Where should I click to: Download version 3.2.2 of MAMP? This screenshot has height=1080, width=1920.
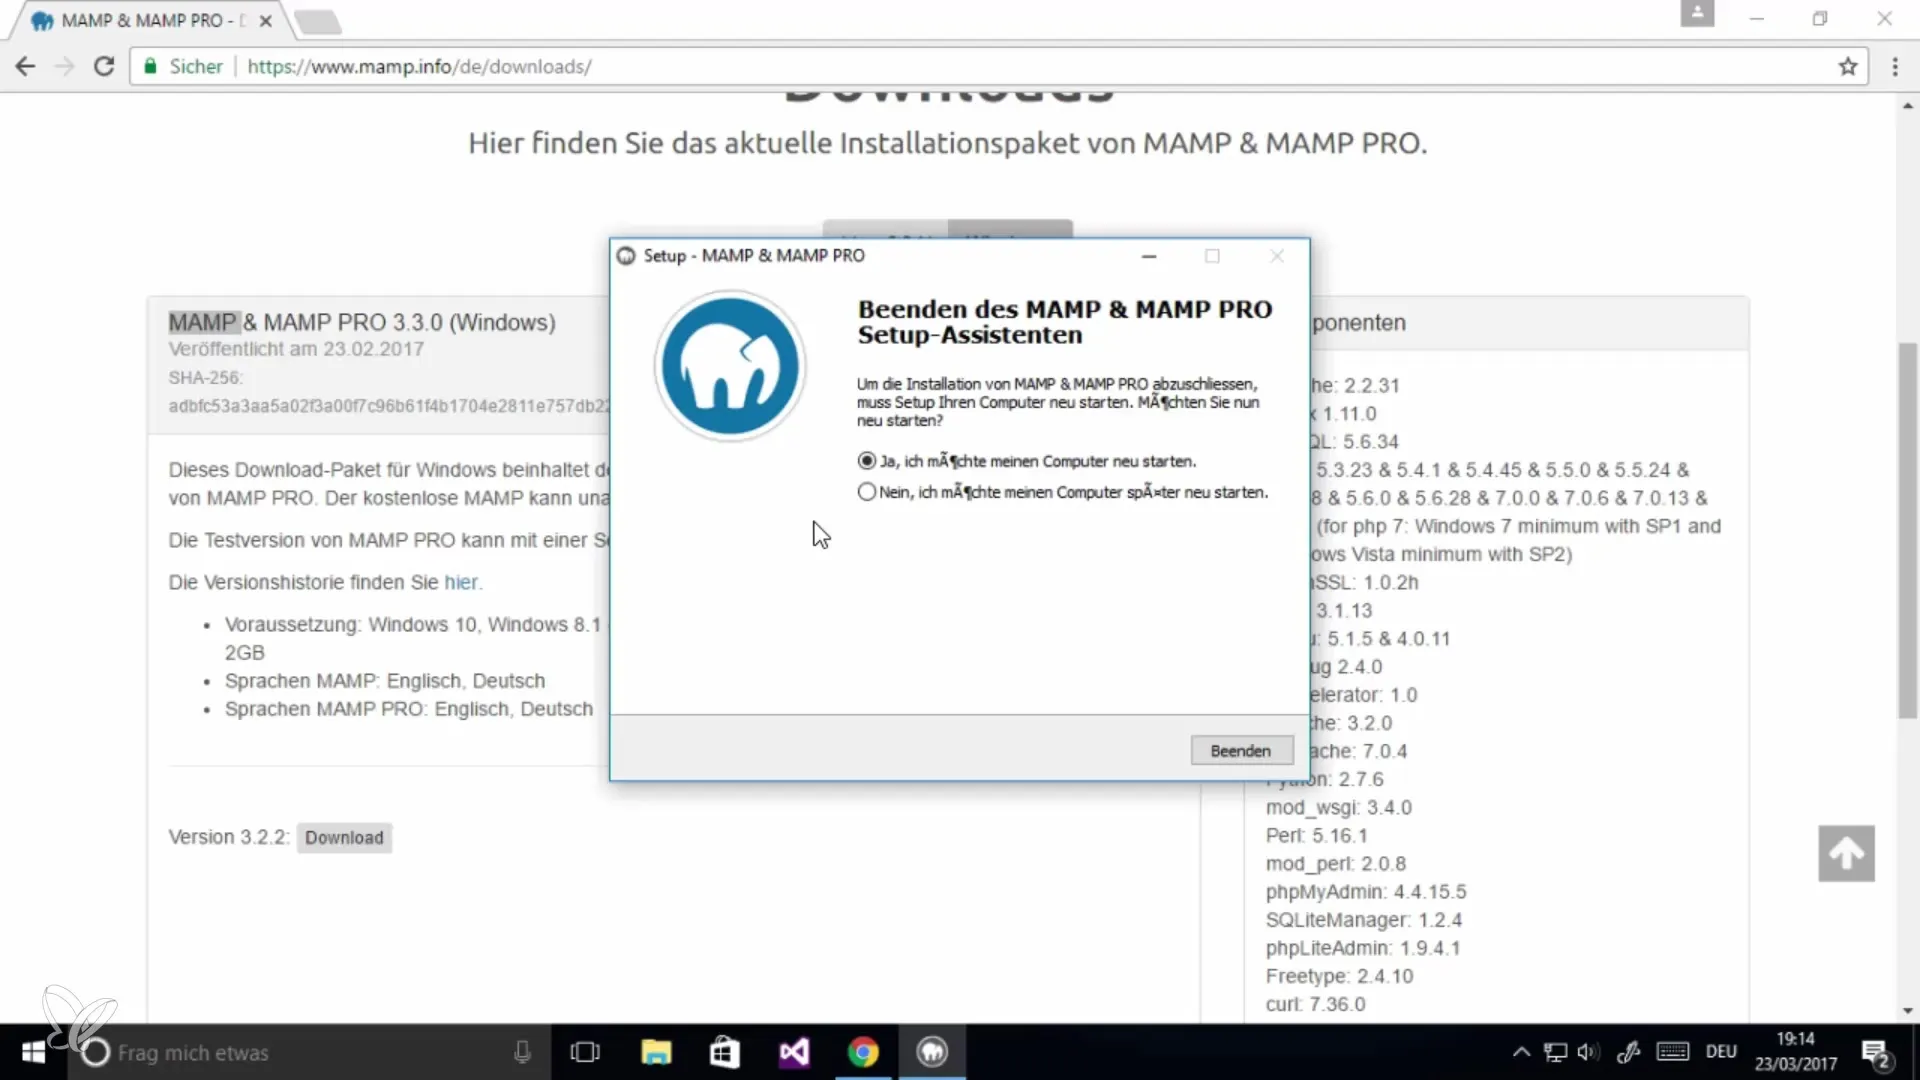click(x=344, y=838)
